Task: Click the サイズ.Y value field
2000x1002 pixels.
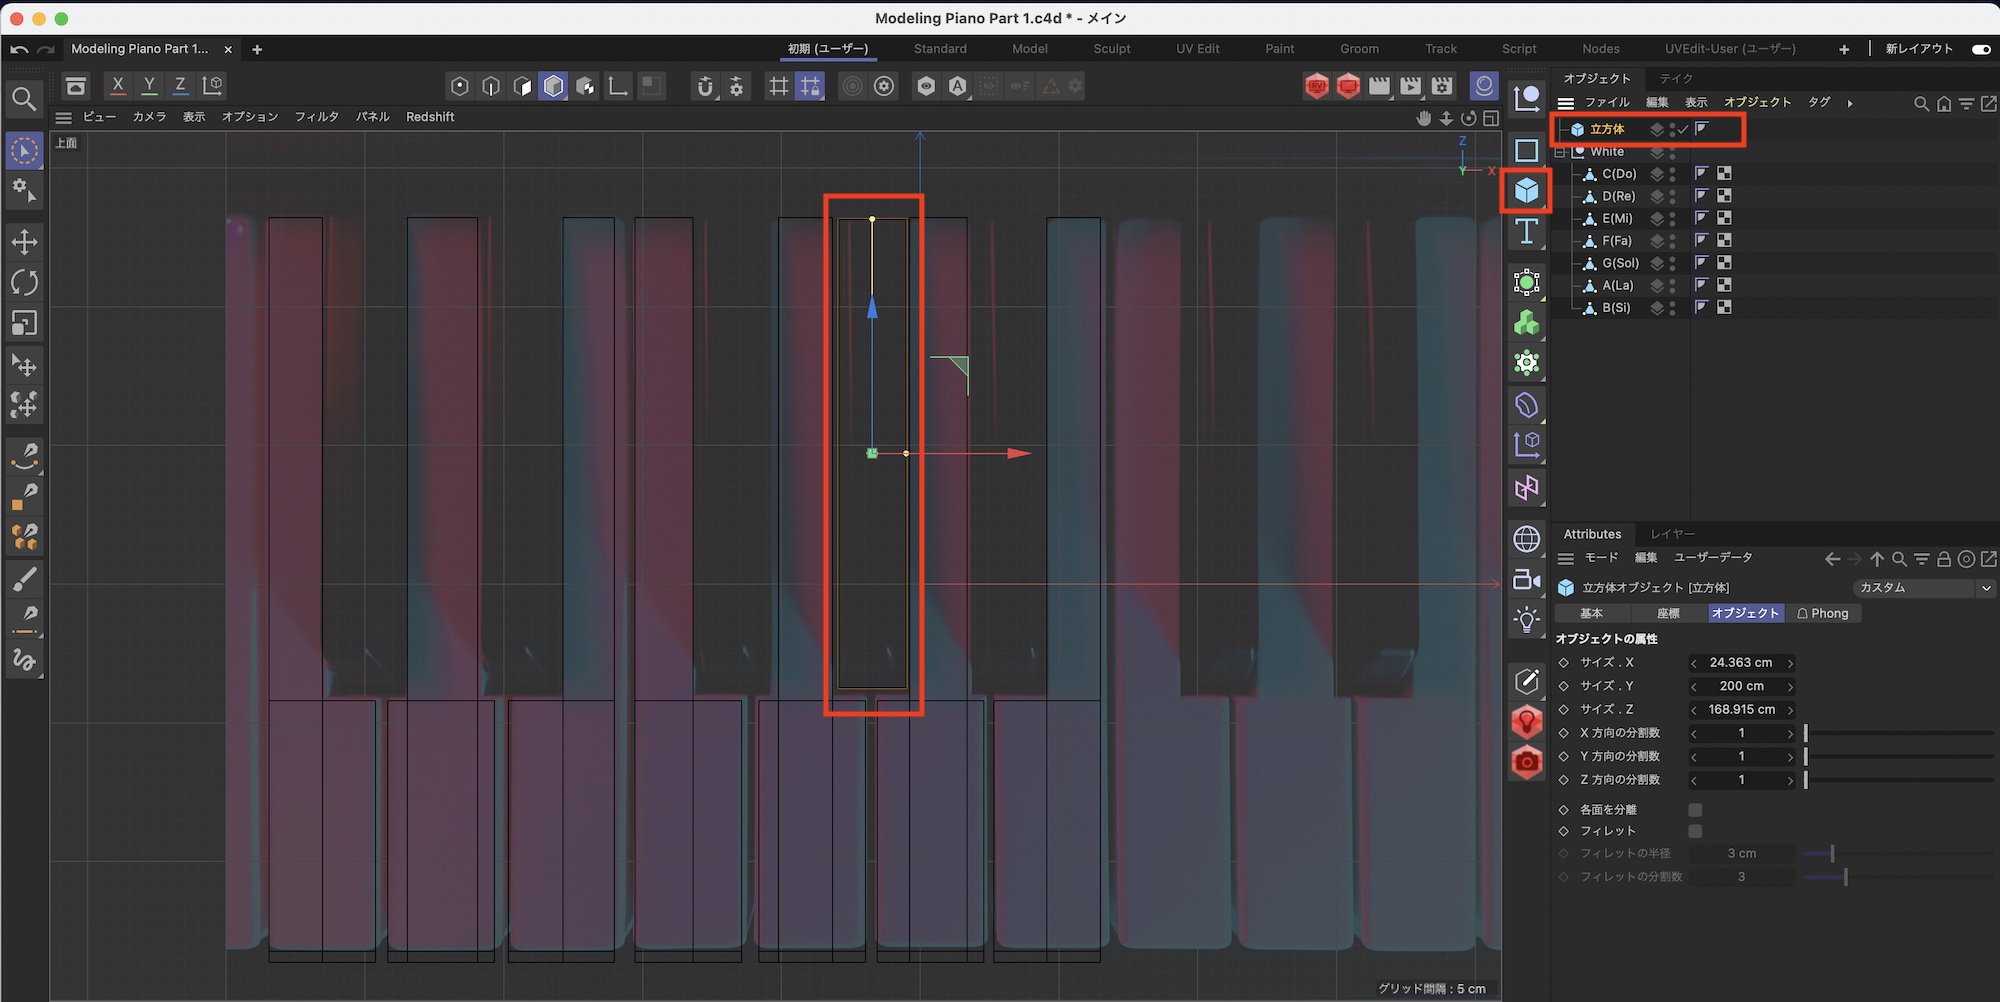Action: click(1741, 686)
